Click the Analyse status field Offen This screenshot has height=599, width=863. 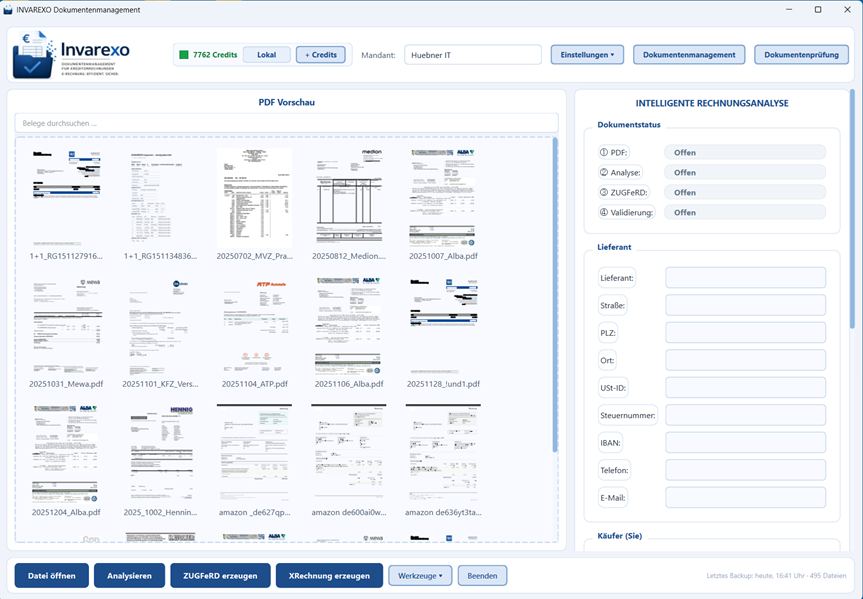click(745, 172)
